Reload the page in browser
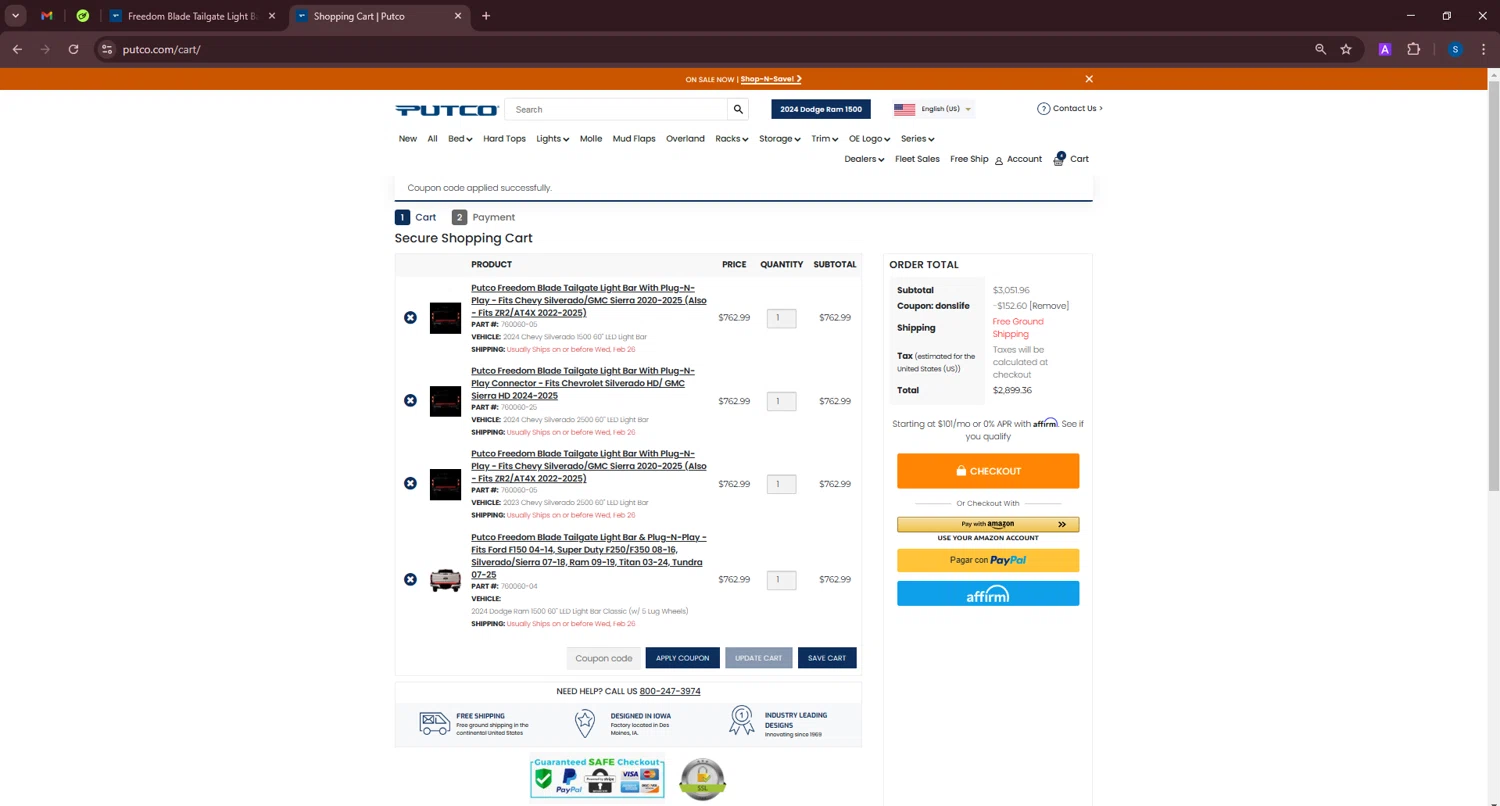 pos(73,49)
